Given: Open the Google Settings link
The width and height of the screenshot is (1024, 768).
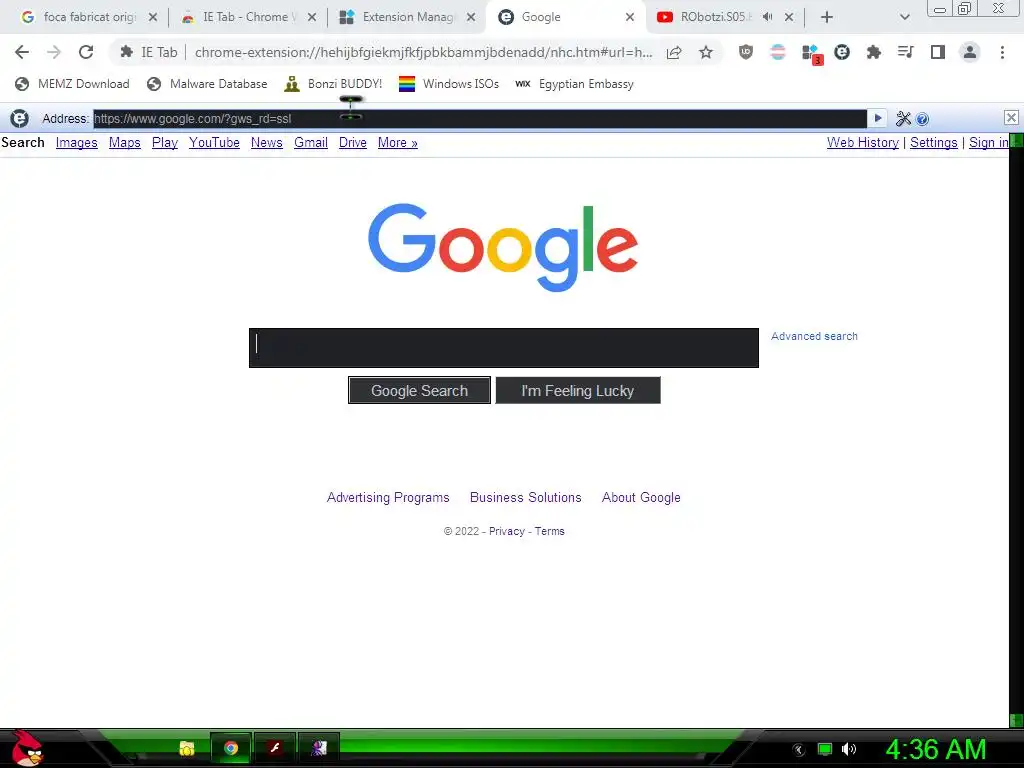Looking at the screenshot, I should tap(933, 142).
